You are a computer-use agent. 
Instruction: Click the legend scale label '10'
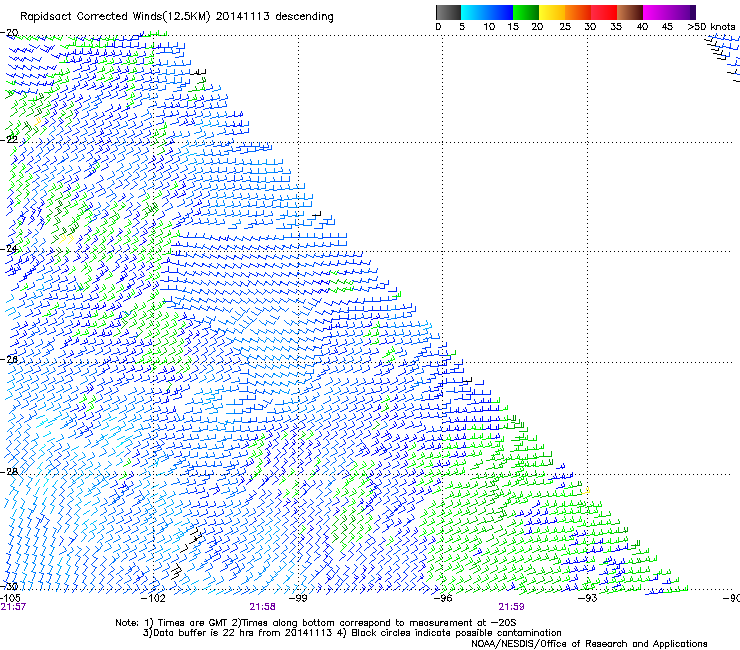(x=489, y=27)
